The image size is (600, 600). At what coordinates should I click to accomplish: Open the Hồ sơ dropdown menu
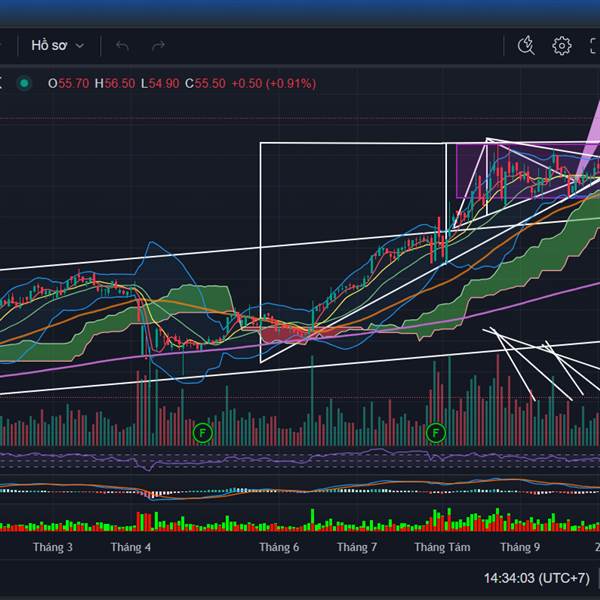coord(57,45)
